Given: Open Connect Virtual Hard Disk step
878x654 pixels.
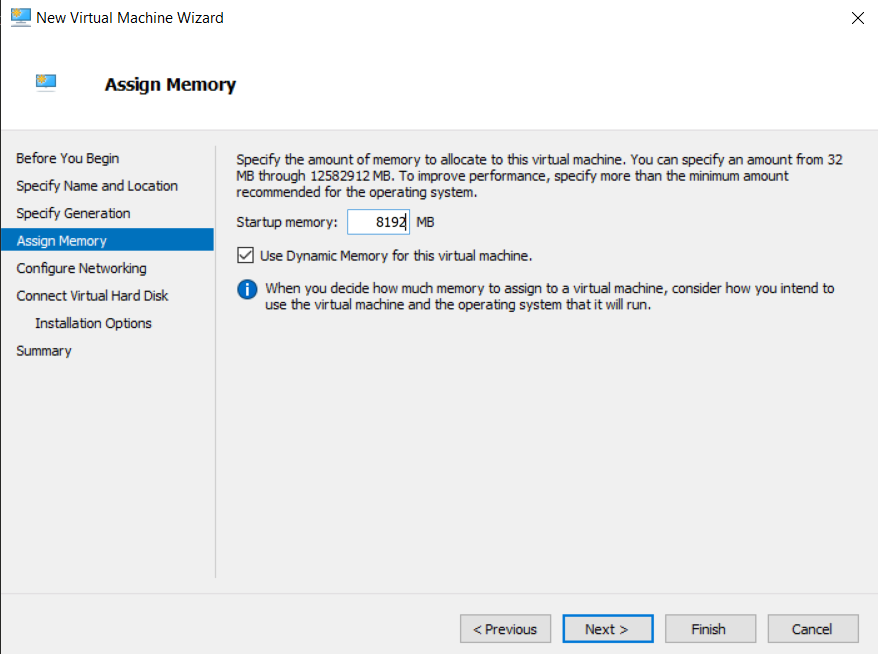Looking at the screenshot, I should [x=92, y=296].
